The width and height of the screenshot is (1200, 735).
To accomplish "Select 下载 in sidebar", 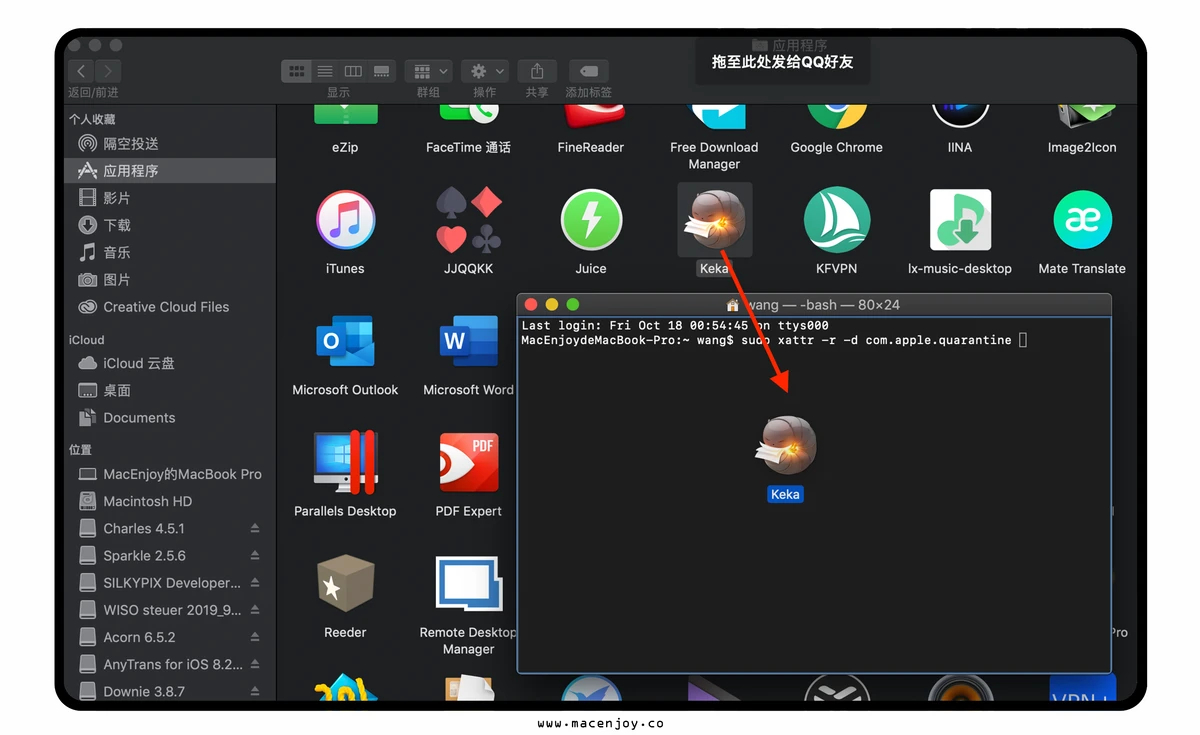I will [x=171, y=225].
